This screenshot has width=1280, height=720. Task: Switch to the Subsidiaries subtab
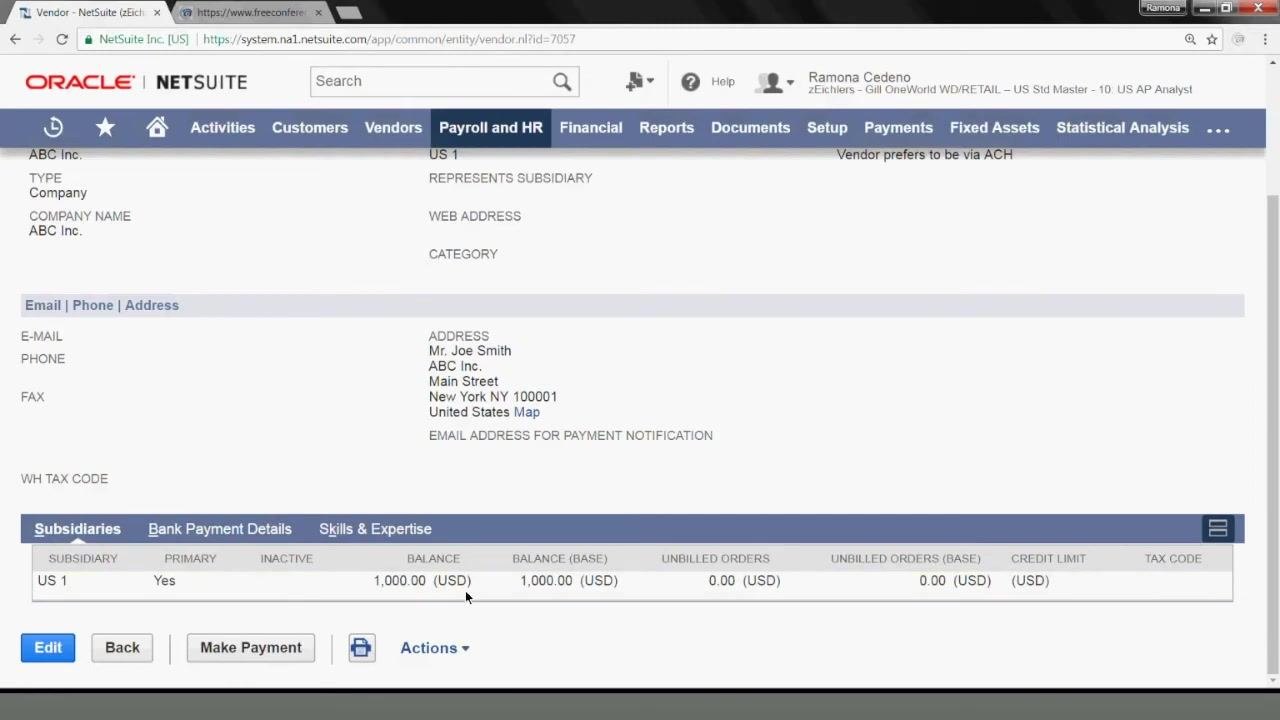[78, 529]
